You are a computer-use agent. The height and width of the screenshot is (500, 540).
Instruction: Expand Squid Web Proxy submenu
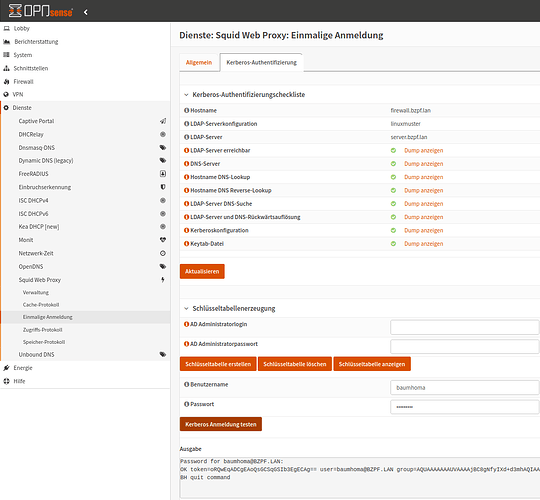[40, 280]
